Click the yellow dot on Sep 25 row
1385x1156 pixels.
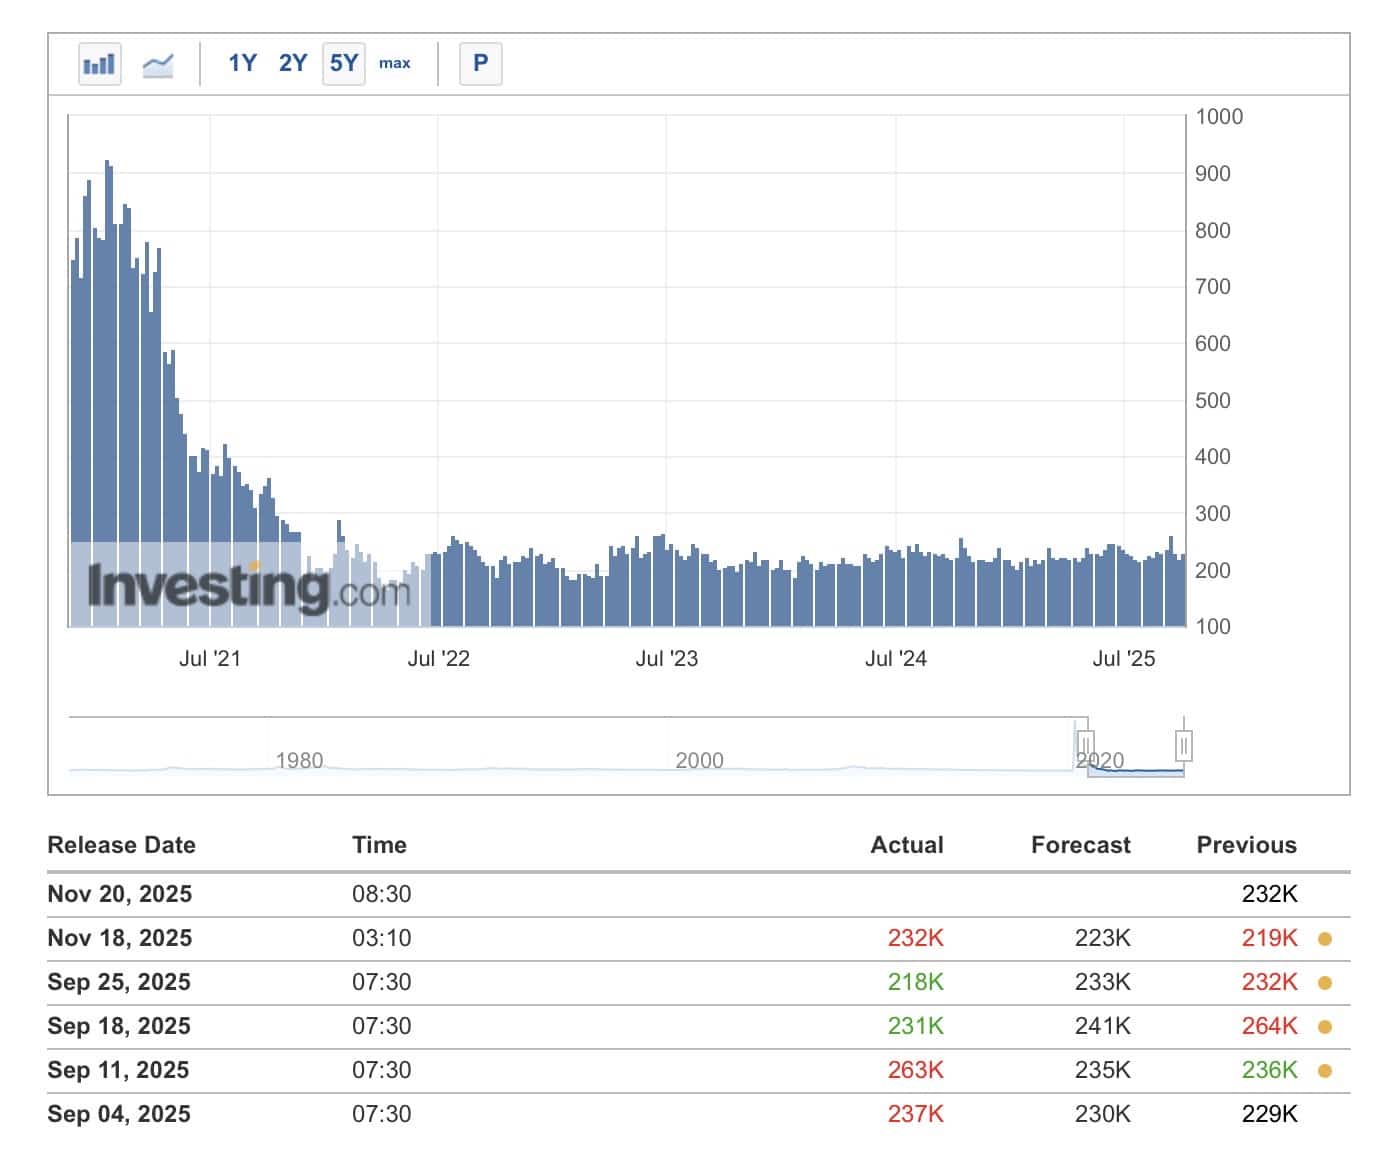(1324, 983)
